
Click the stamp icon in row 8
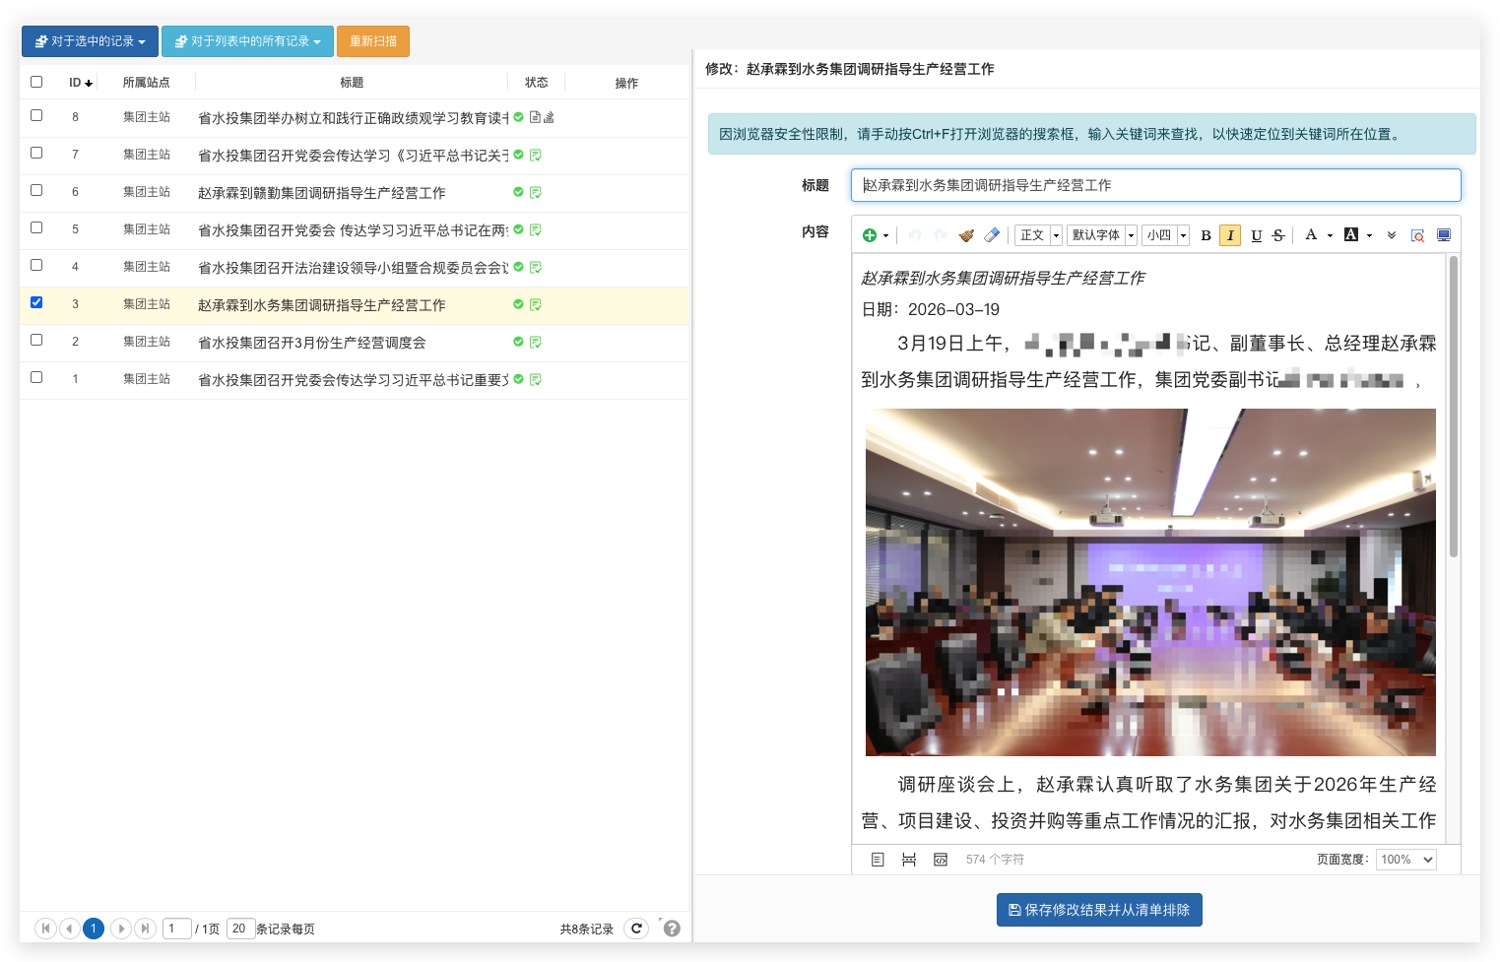click(x=549, y=117)
